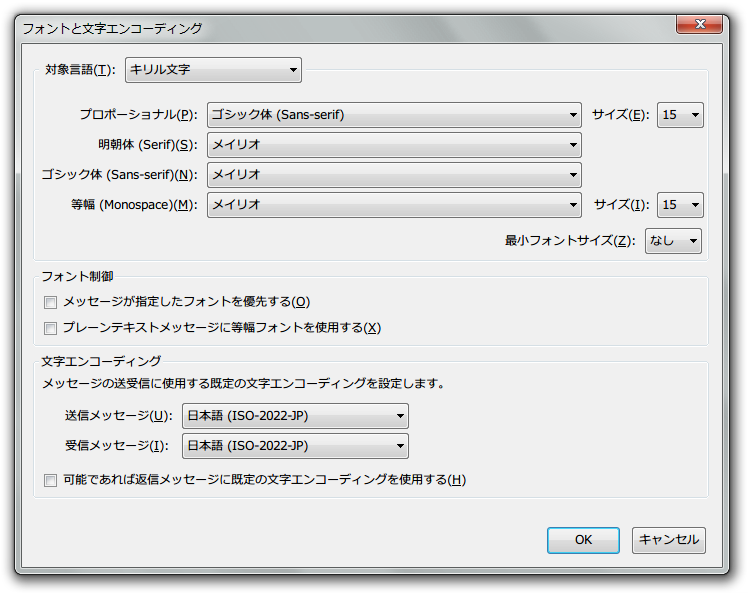Screen dimensions: 748x593
Task: Open the 対象言語 dropdown showing キリル文字
Action: coord(213,70)
